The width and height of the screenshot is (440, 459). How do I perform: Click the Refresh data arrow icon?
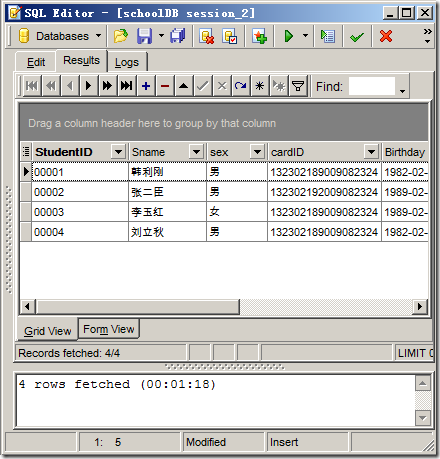pyautogui.click(x=241, y=86)
